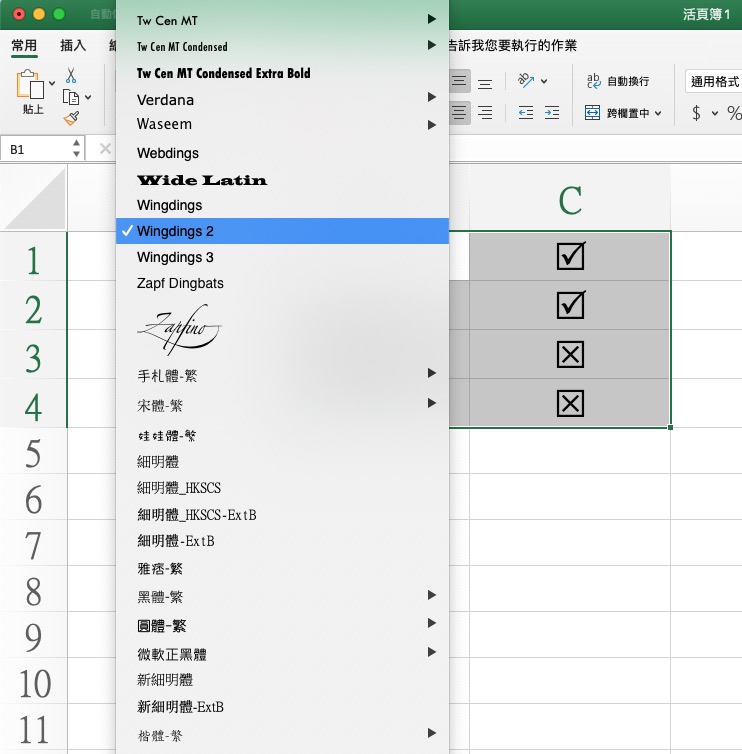This screenshot has width=742, height=754.
Task: Click the checked box in cell C2
Action: (571, 305)
